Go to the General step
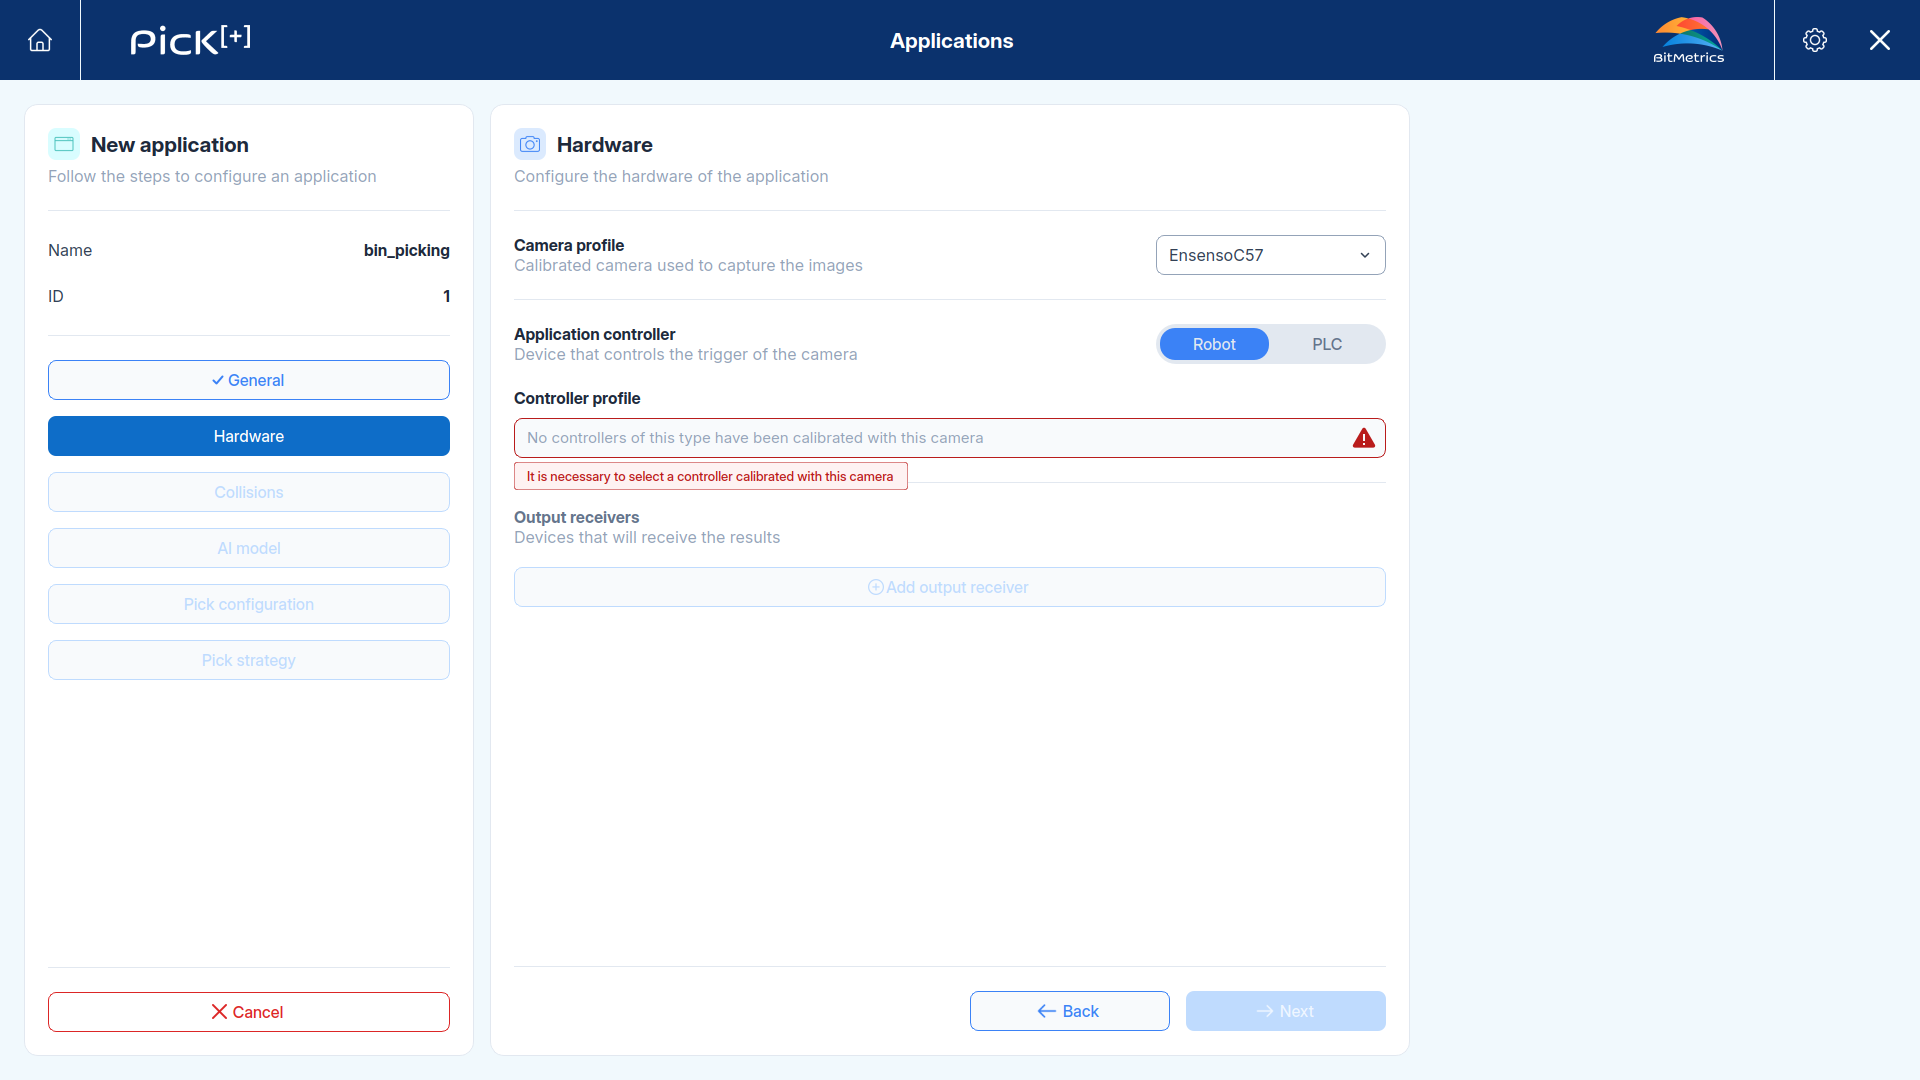The height and width of the screenshot is (1080, 1920). point(249,380)
